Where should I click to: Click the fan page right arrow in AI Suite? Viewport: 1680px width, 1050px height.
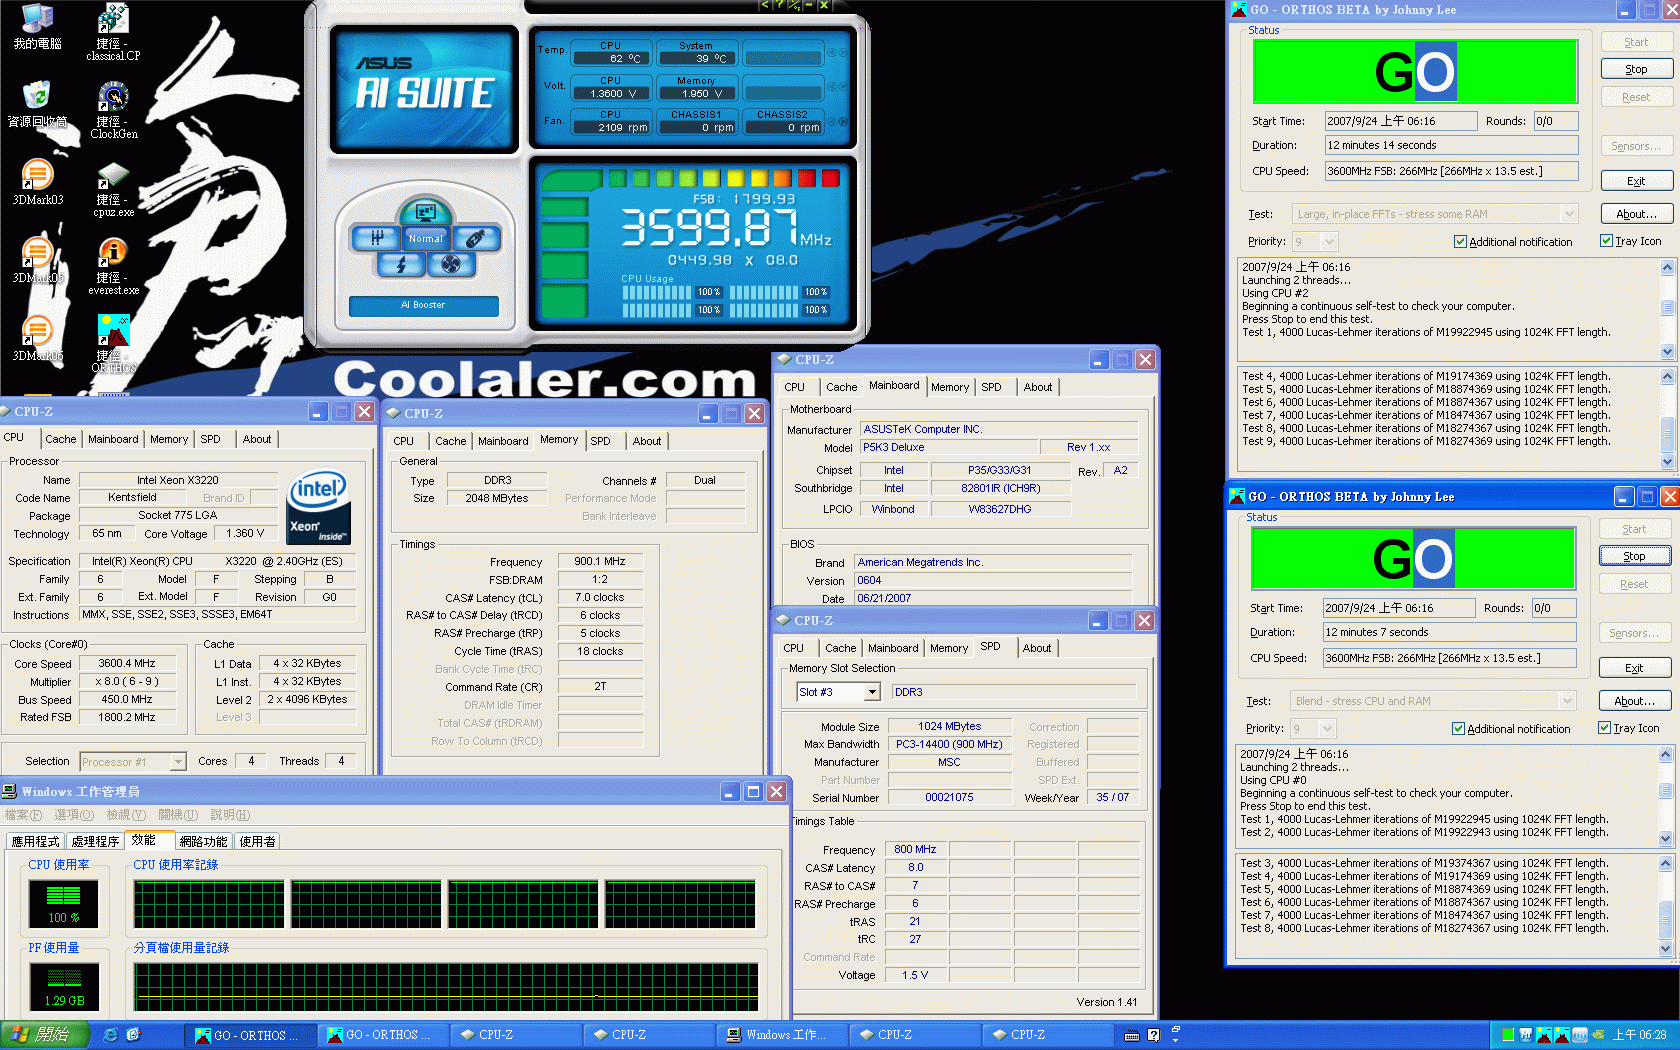point(842,121)
